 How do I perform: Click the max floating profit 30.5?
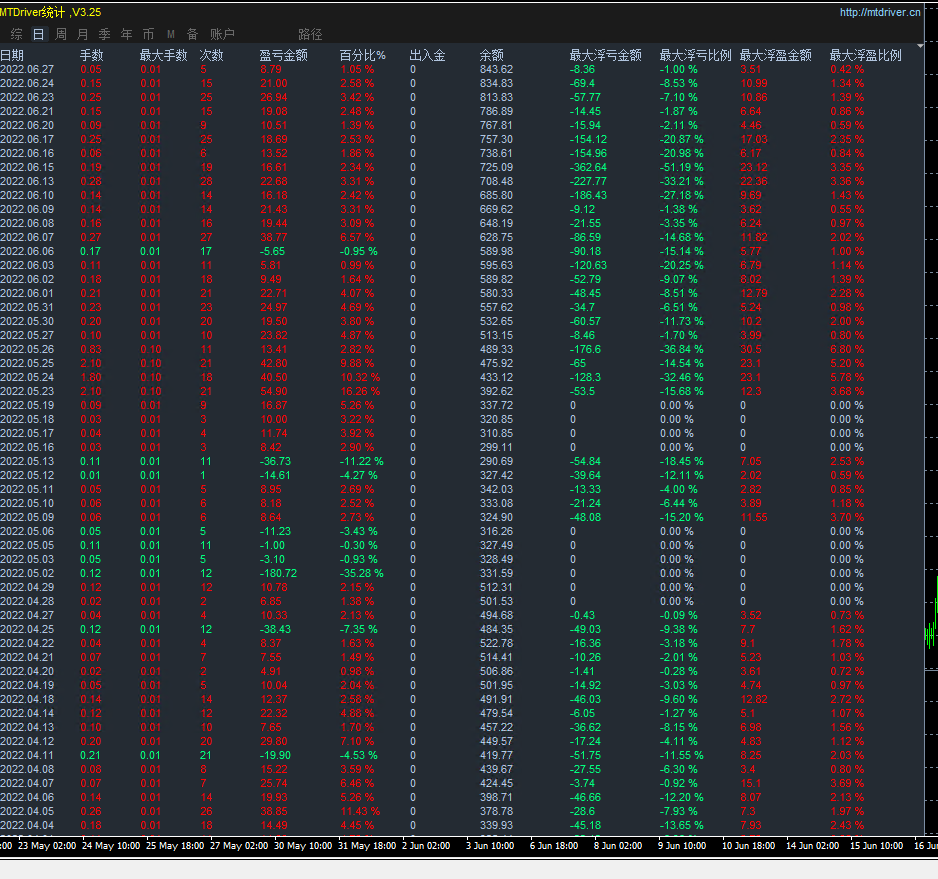(x=751, y=349)
